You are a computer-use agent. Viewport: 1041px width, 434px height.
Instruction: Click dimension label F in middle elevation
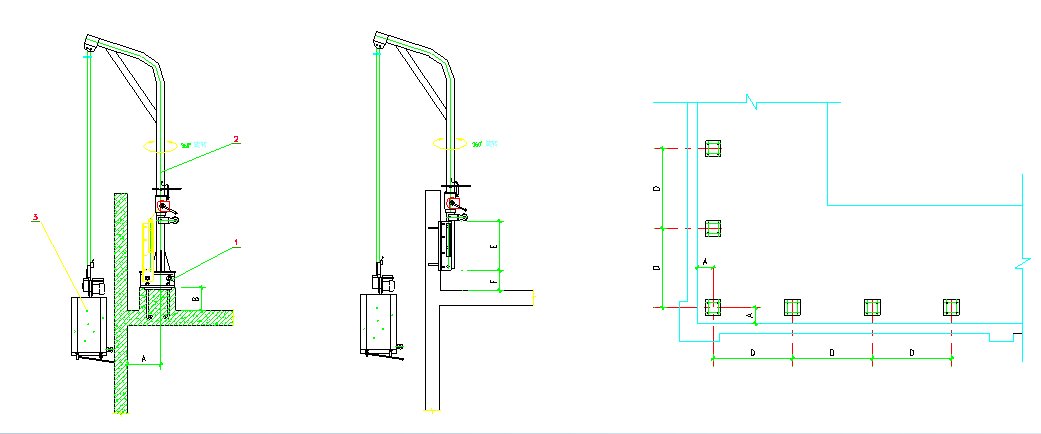pyautogui.click(x=493, y=281)
